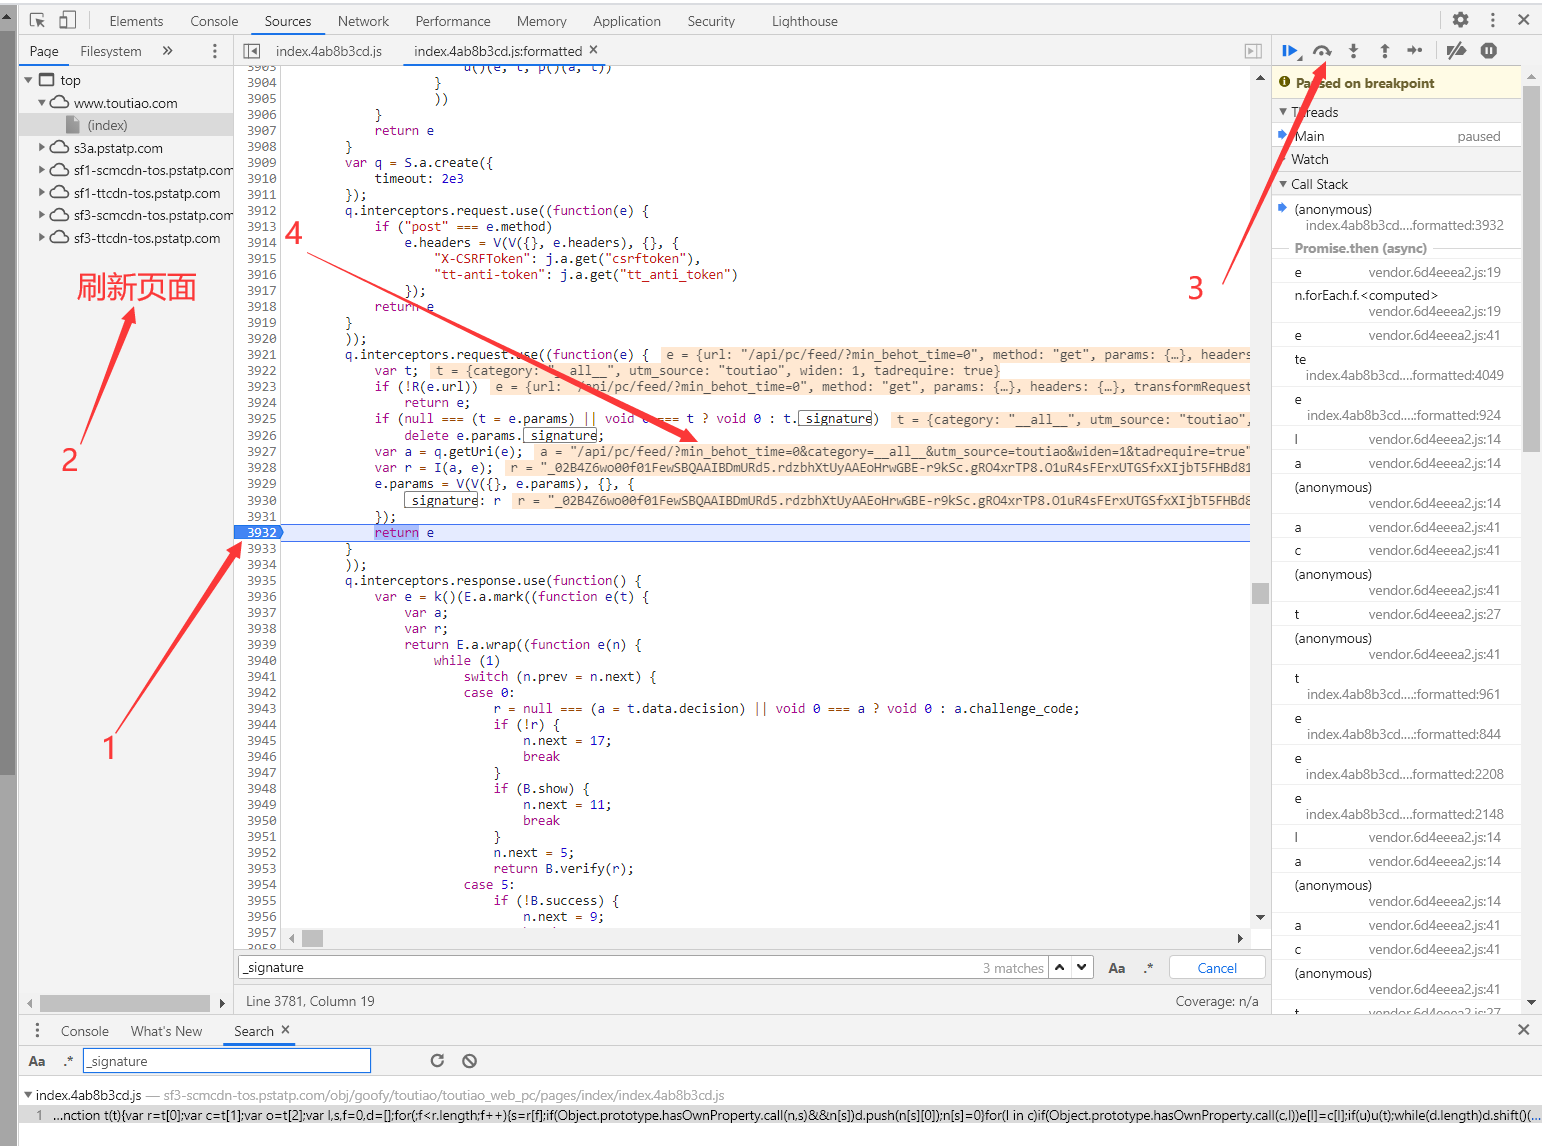Close the index.4ab8b3cd.js:formatted tab

594,50
